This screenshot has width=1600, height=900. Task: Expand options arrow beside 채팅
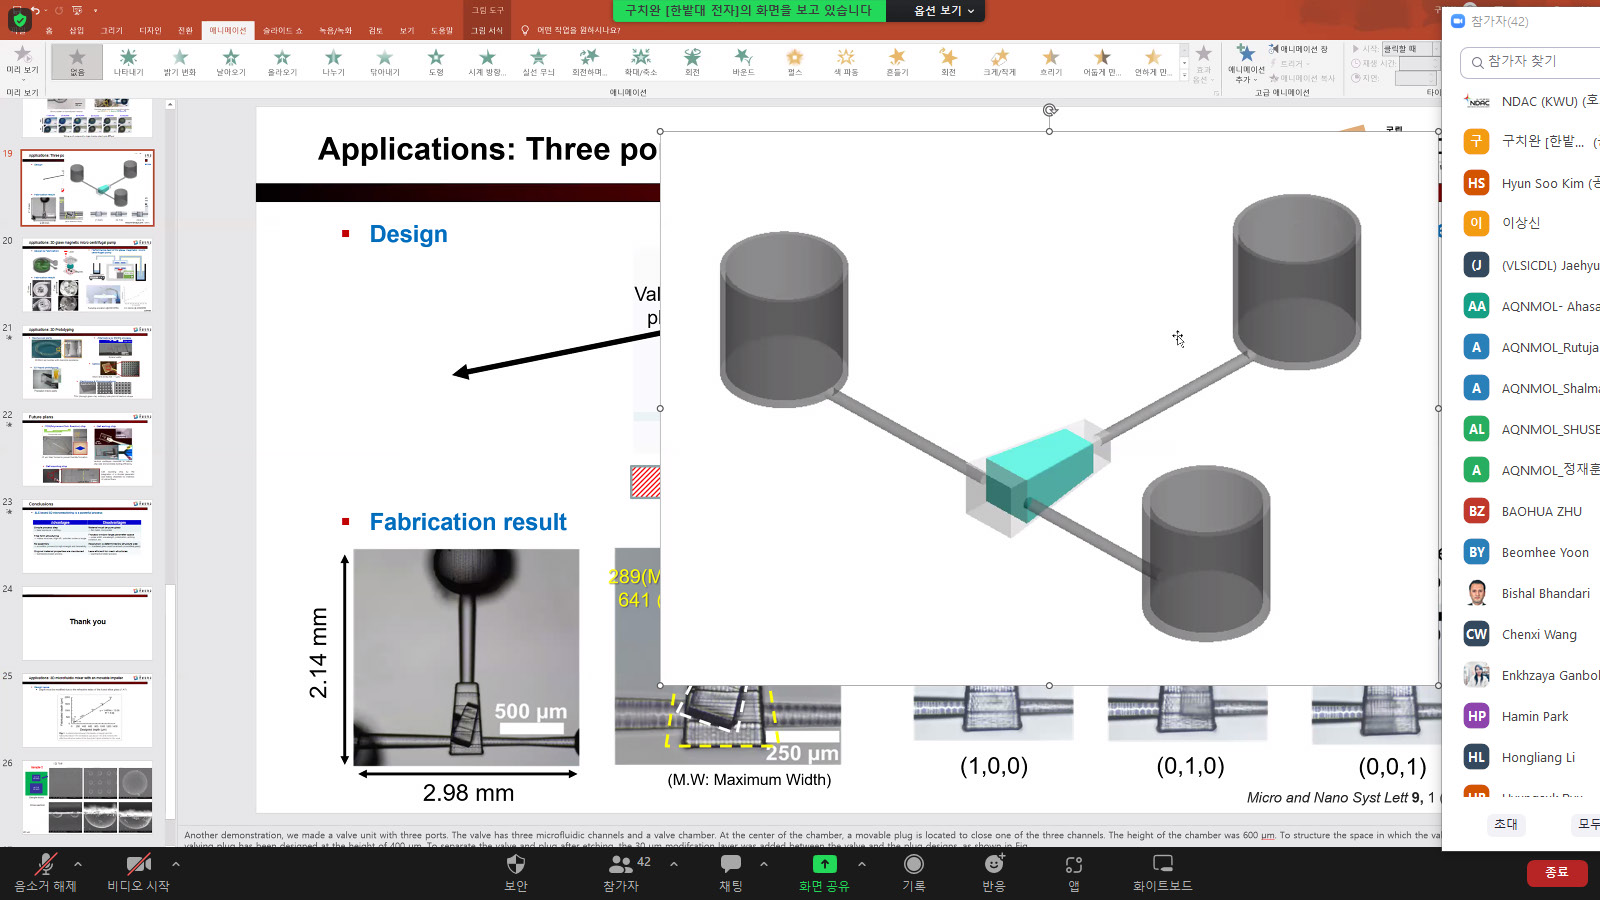pyautogui.click(x=764, y=864)
